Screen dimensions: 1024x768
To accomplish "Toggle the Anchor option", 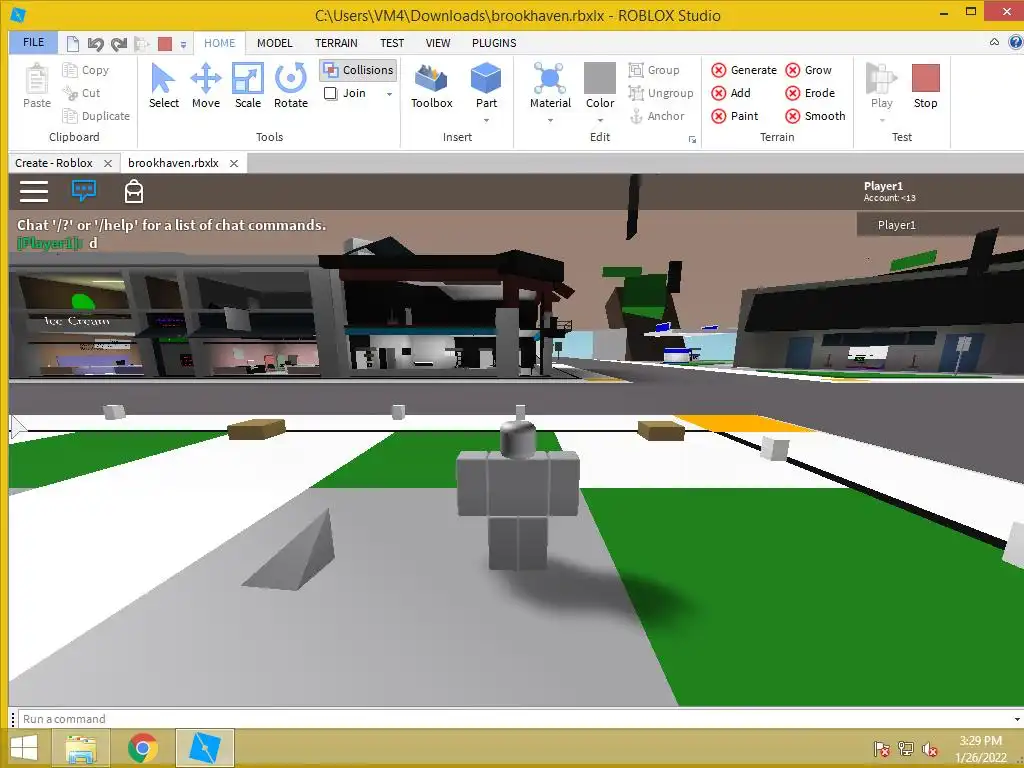I will 657,116.
